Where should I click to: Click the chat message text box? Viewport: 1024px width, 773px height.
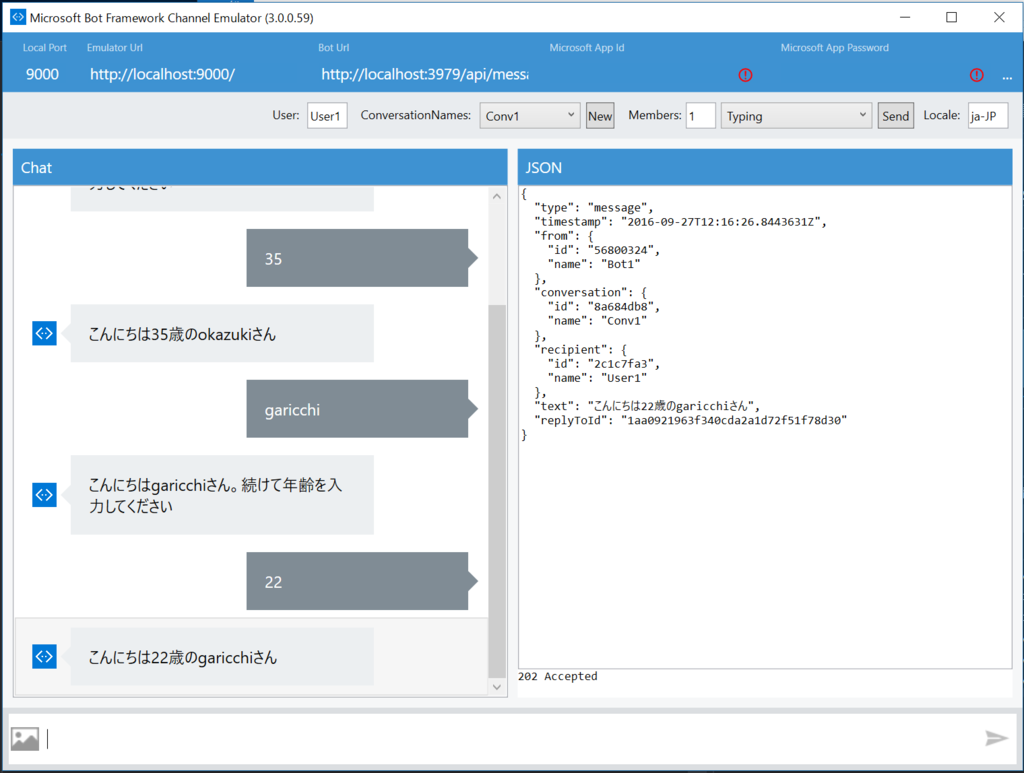click(x=513, y=738)
